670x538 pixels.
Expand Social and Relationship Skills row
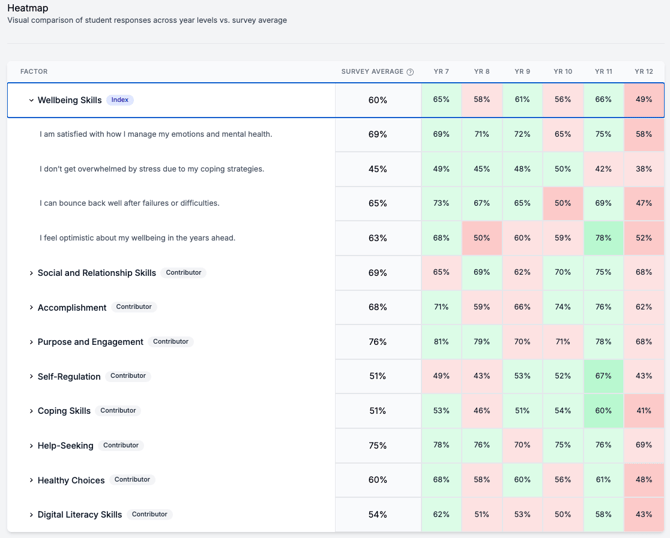(x=31, y=273)
